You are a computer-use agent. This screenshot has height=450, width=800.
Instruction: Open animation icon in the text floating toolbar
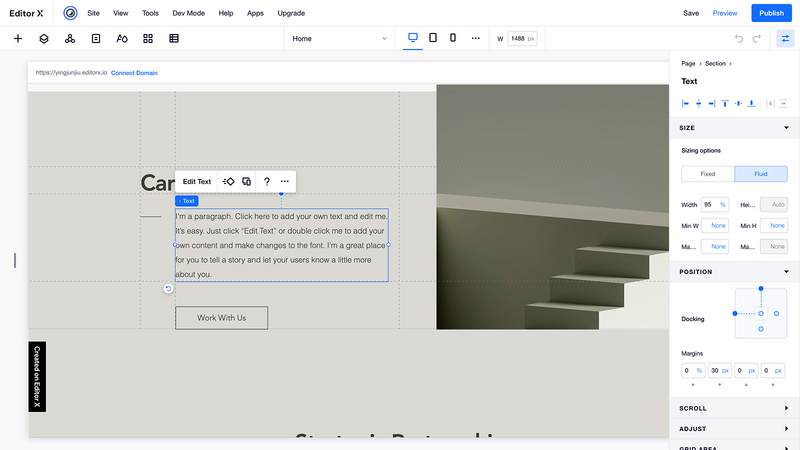point(229,182)
